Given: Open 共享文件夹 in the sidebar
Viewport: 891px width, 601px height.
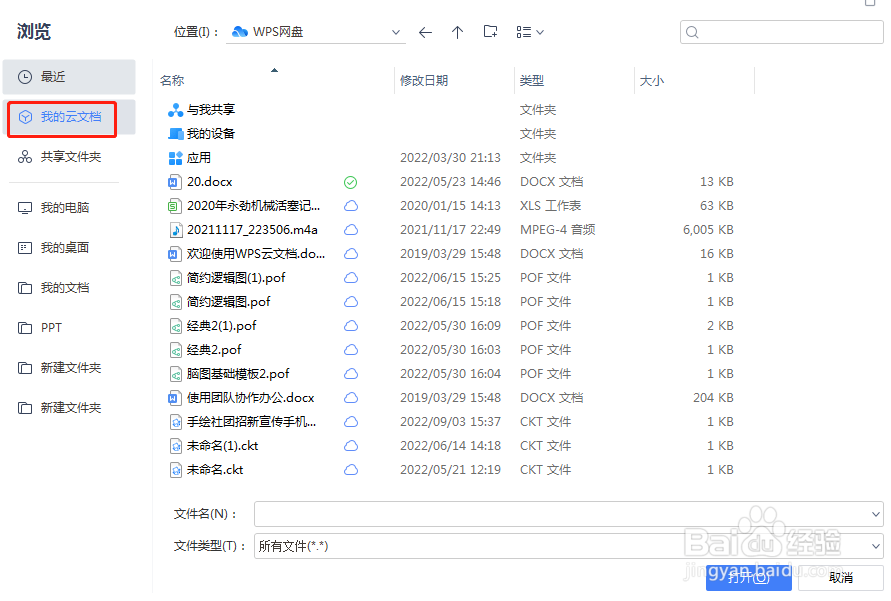Looking at the screenshot, I should coord(69,157).
